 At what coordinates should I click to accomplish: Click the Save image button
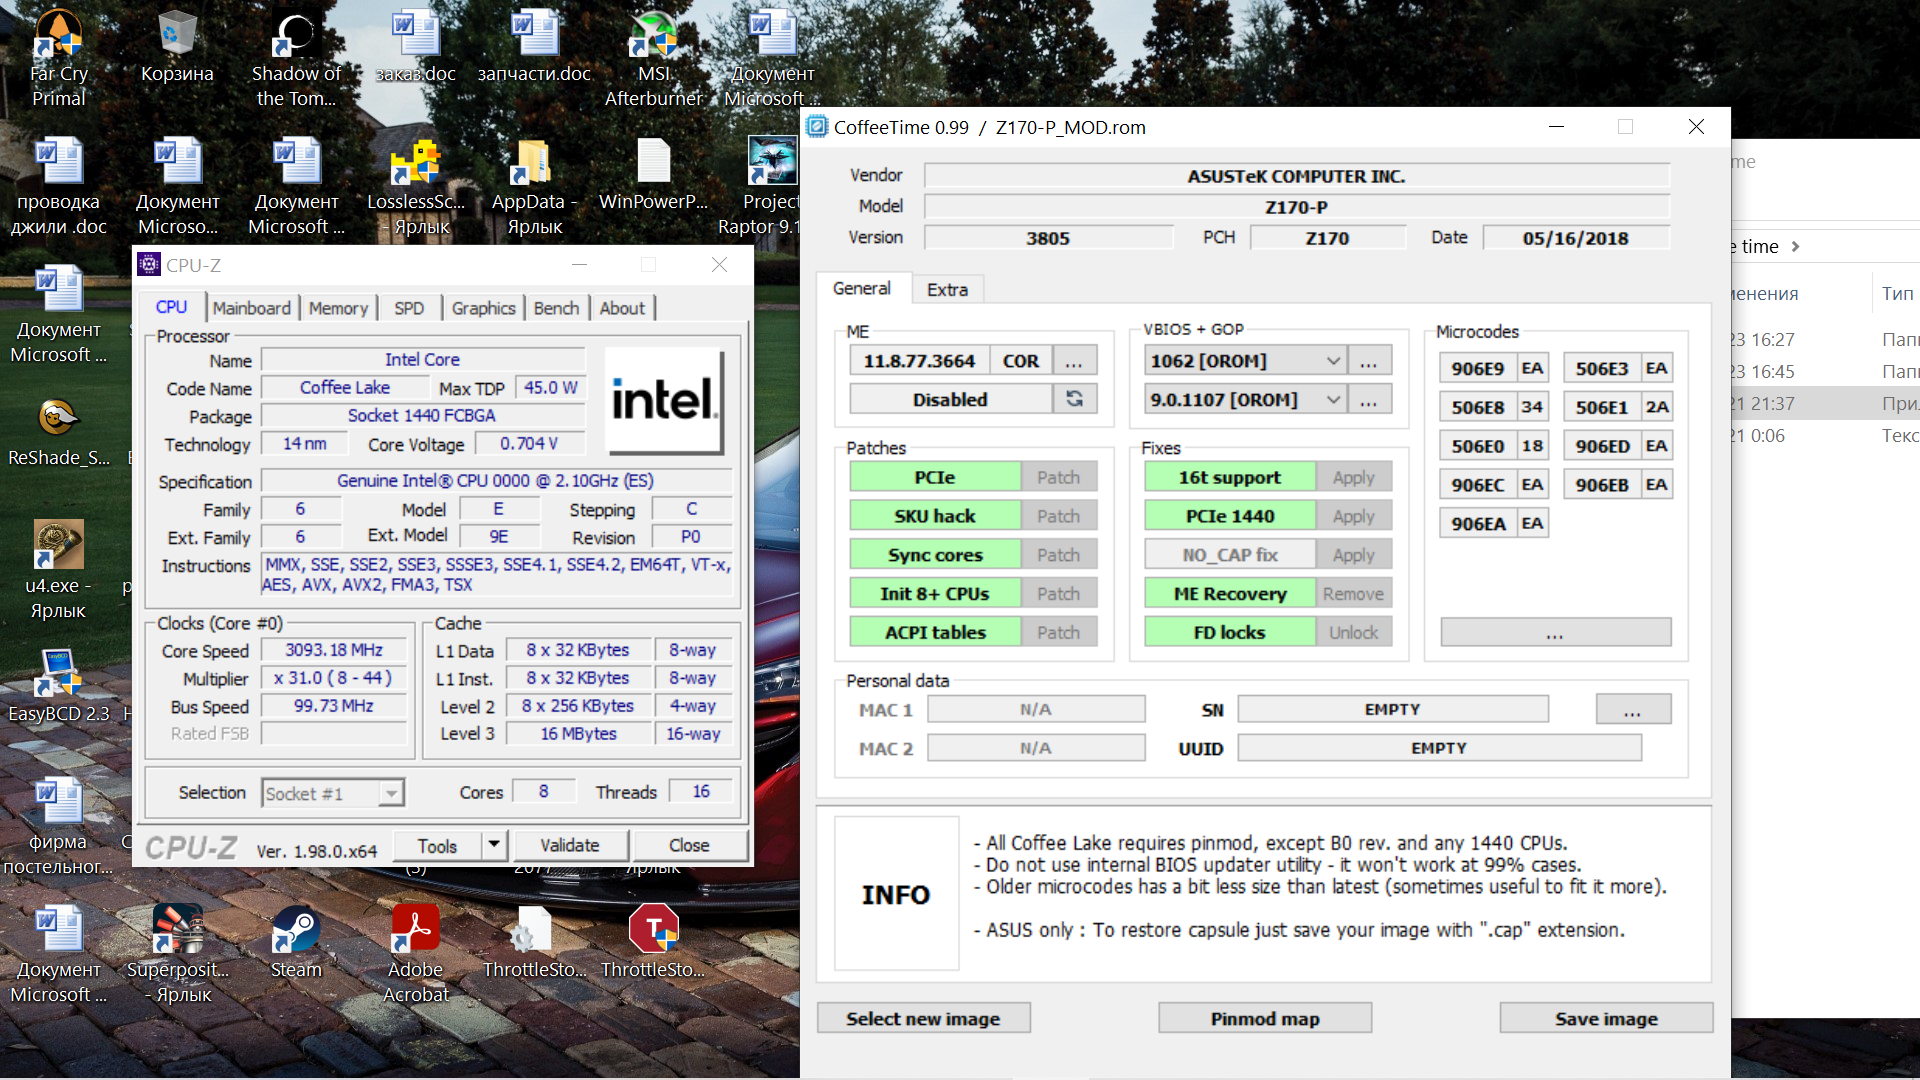click(x=1605, y=1018)
